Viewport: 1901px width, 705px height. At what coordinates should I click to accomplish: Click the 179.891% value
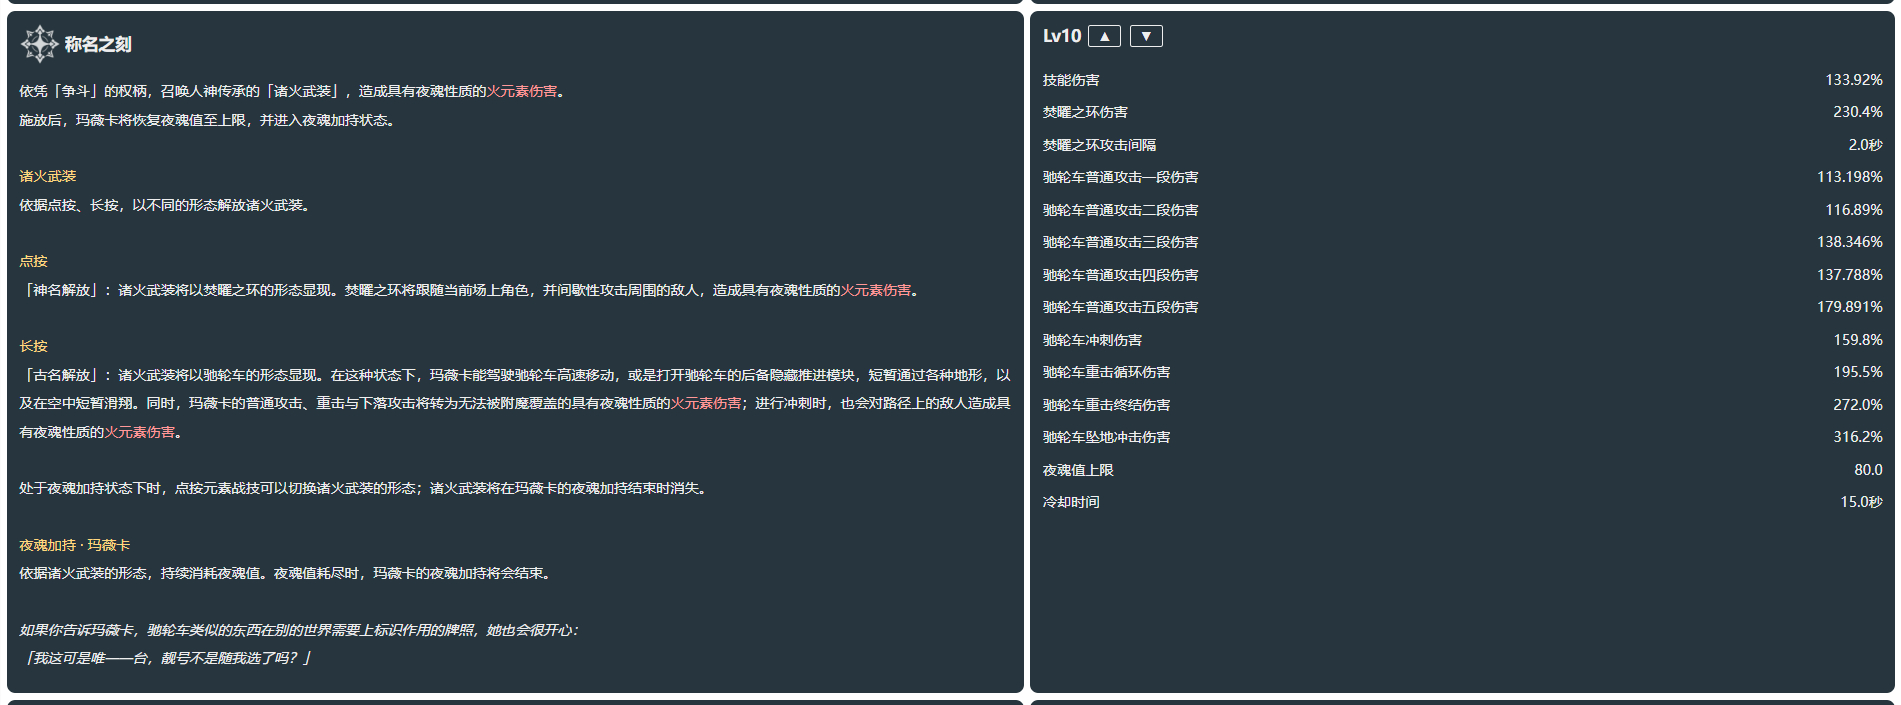pos(1850,307)
